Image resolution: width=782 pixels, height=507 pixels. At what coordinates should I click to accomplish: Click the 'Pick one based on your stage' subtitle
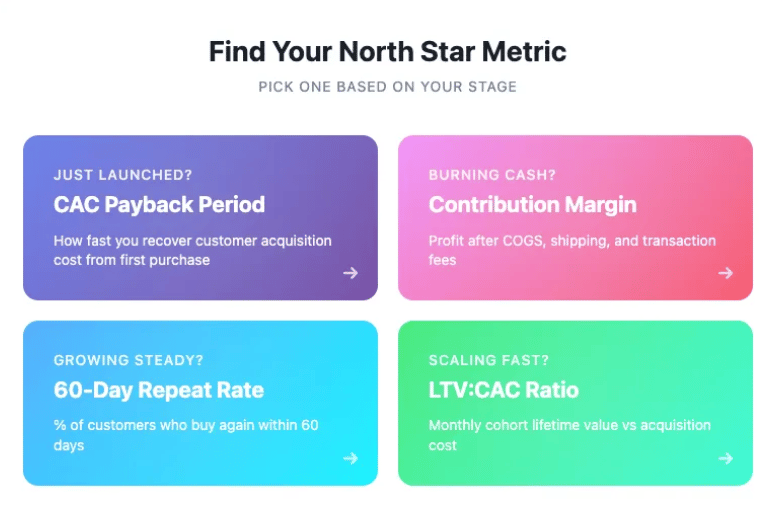pos(388,87)
